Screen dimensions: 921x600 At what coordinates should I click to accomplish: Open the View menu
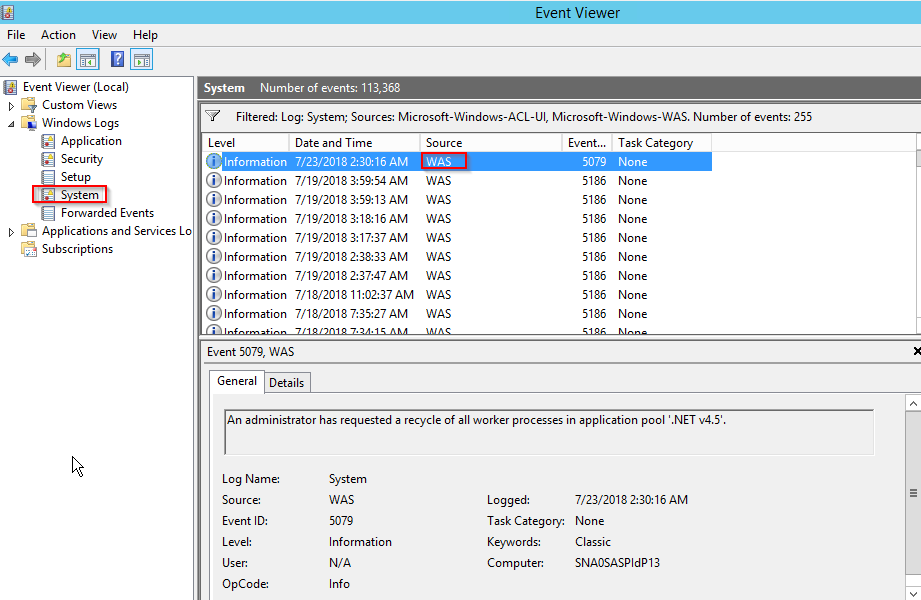(x=104, y=35)
